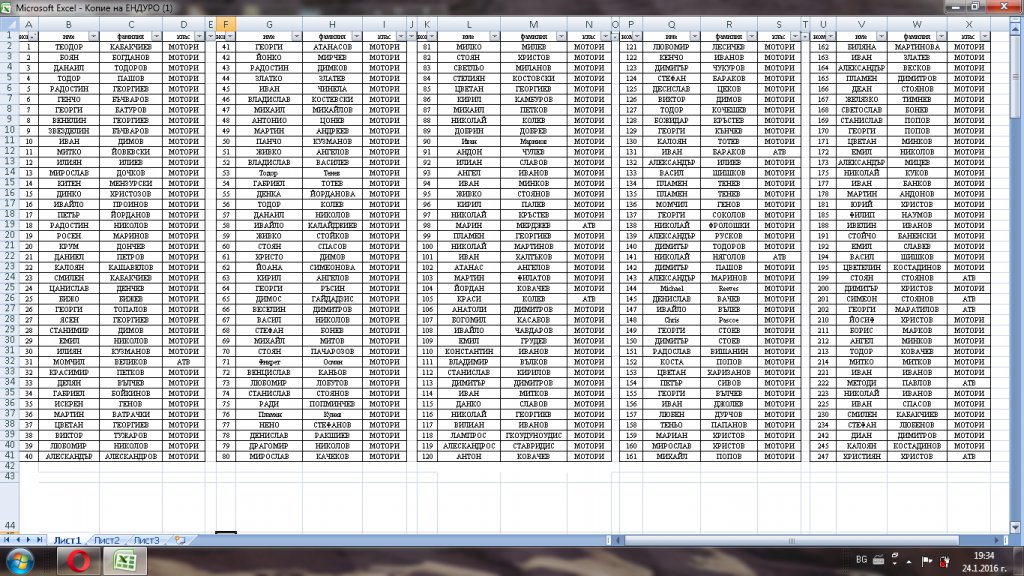The height and width of the screenshot is (576, 1024).
Task: Open the Windows Start menu
Action: 20,561
